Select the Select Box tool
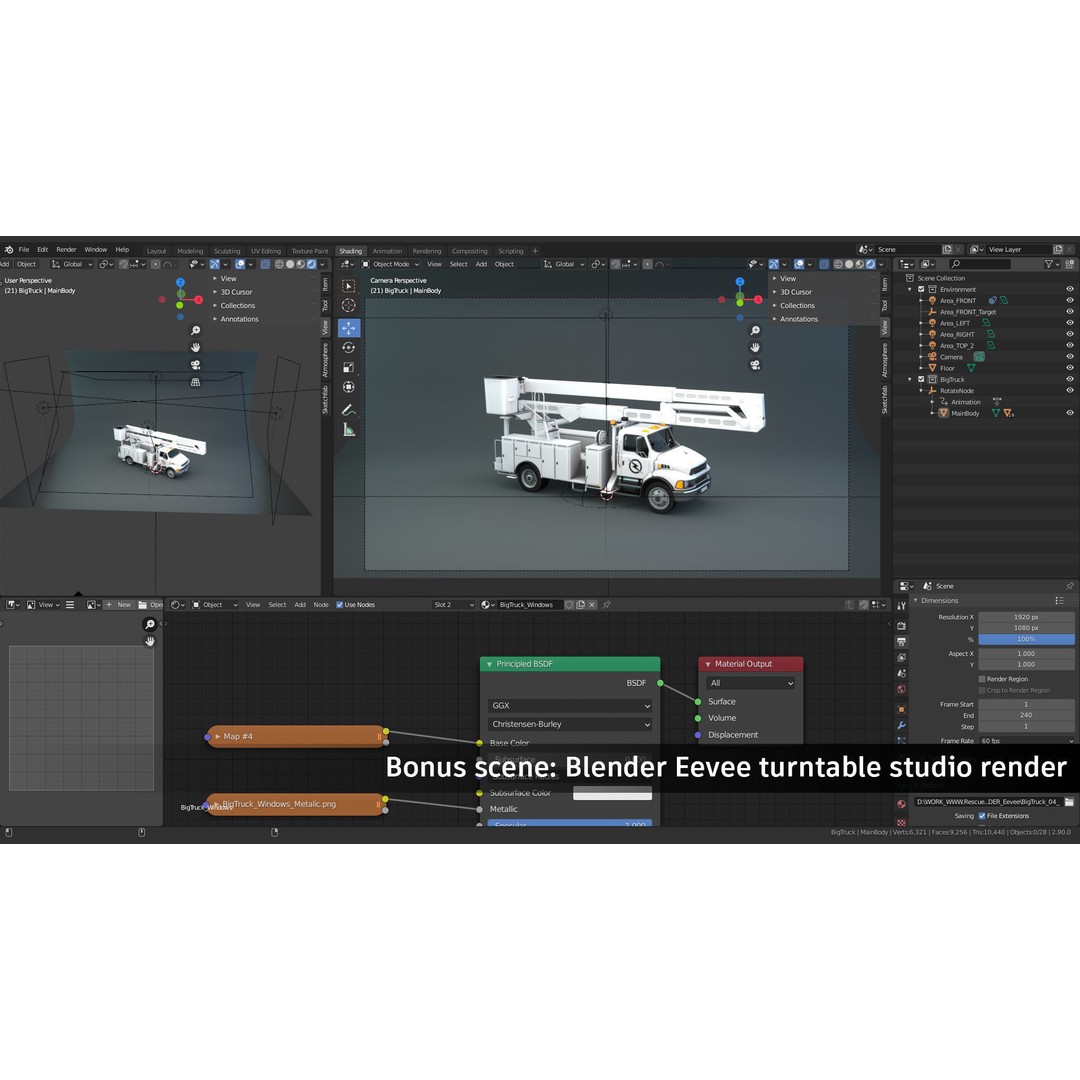 tap(349, 286)
